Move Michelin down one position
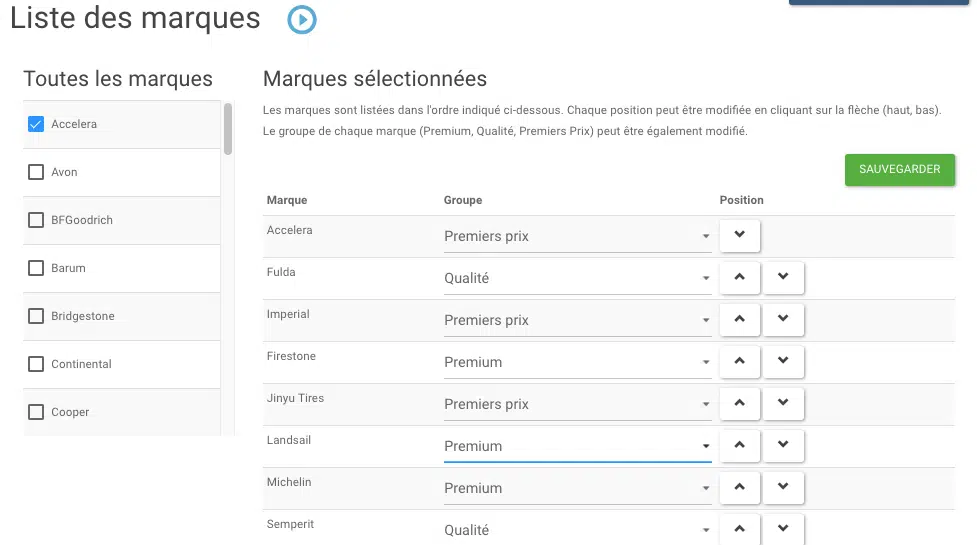The height and width of the screenshot is (545, 977). [x=783, y=488]
